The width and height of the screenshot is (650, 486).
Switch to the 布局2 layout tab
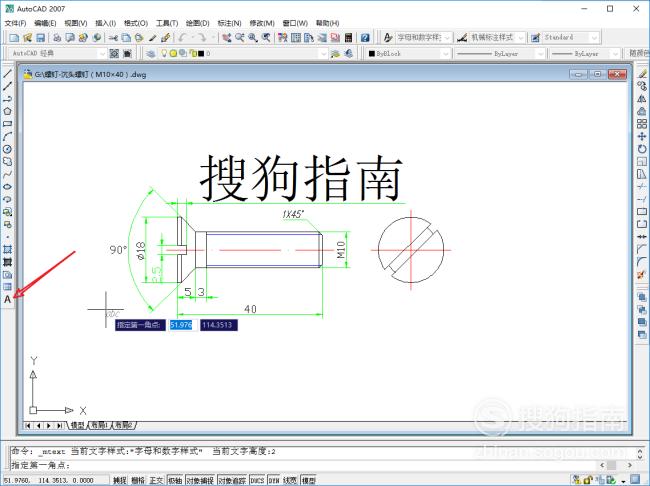[x=124, y=425]
